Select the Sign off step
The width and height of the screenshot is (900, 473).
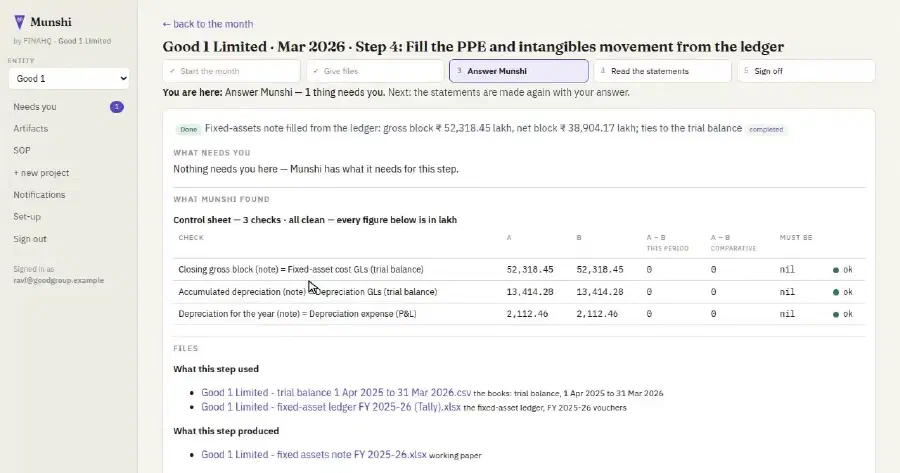[x=806, y=71]
